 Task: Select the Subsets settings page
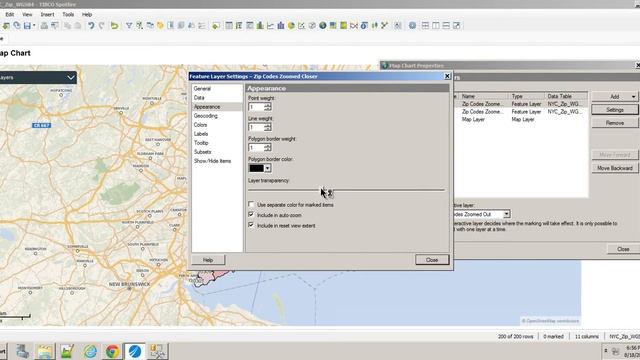pos(202,152)
